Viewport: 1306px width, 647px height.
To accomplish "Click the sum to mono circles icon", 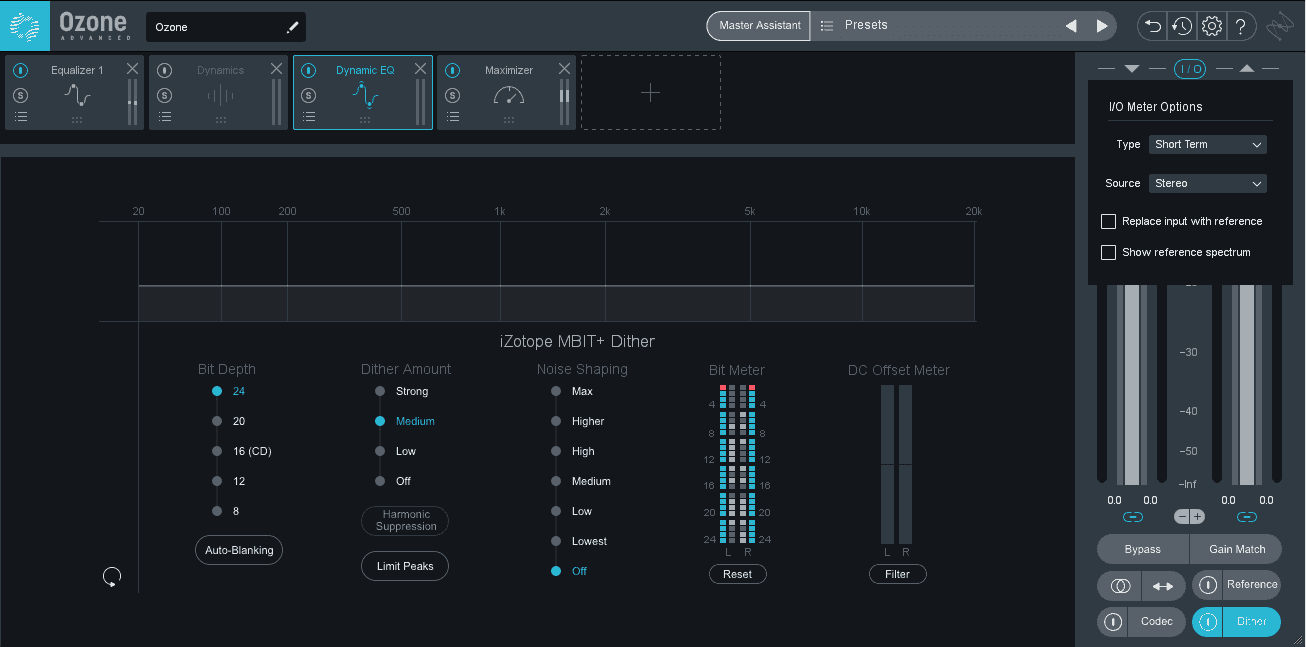I will tap(1120, 586).
